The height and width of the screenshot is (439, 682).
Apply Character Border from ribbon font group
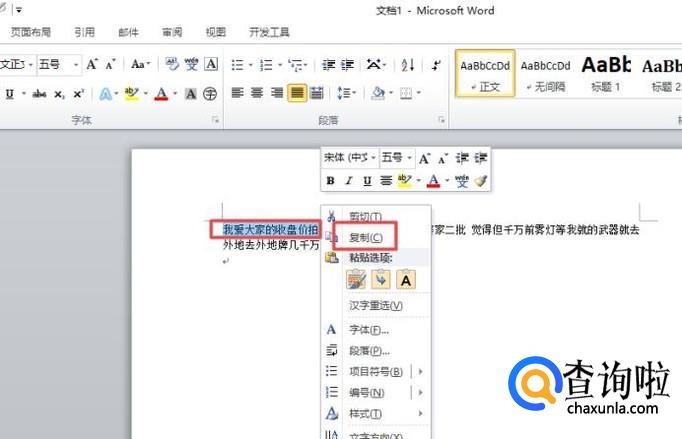(x=211, y=64)
